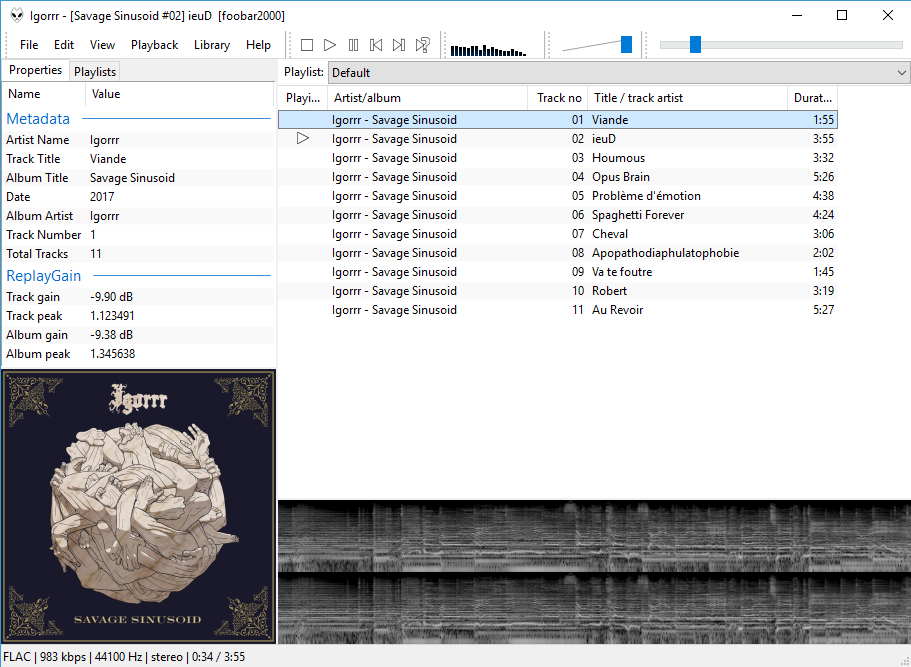
Task: Click the Track Number property row
Action: (139, 235)
